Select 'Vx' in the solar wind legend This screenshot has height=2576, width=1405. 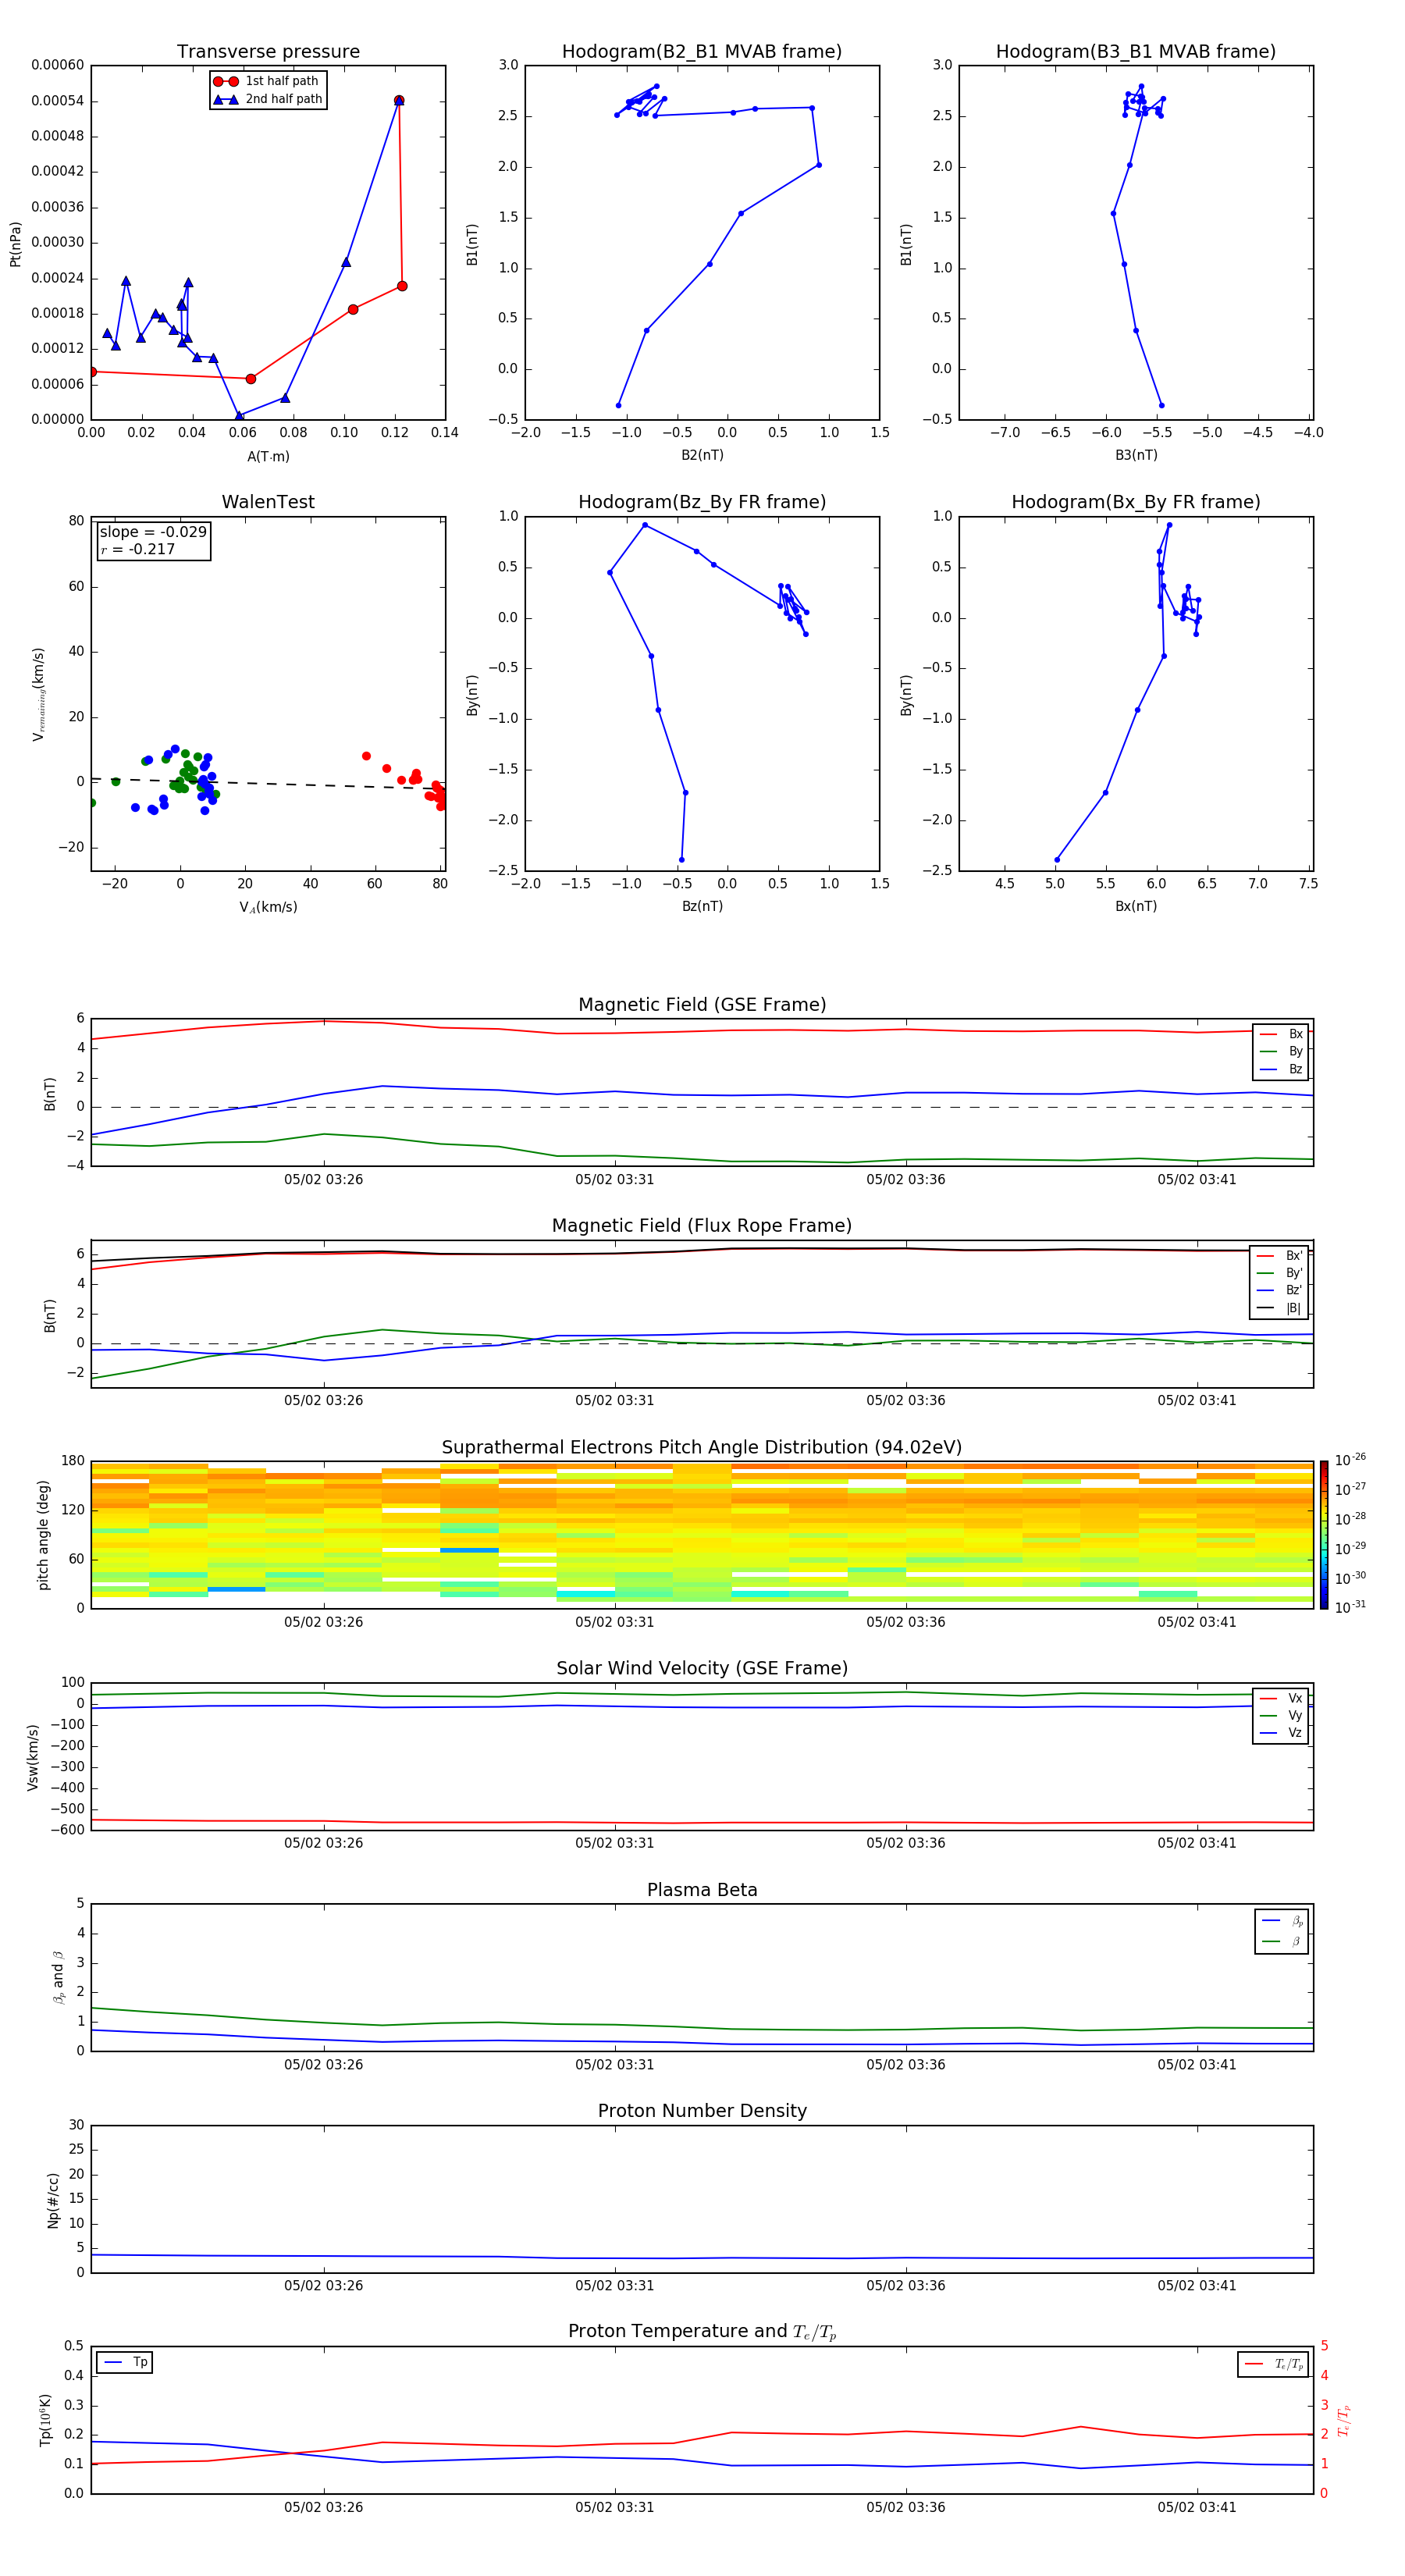(x=1282, y=1698)
